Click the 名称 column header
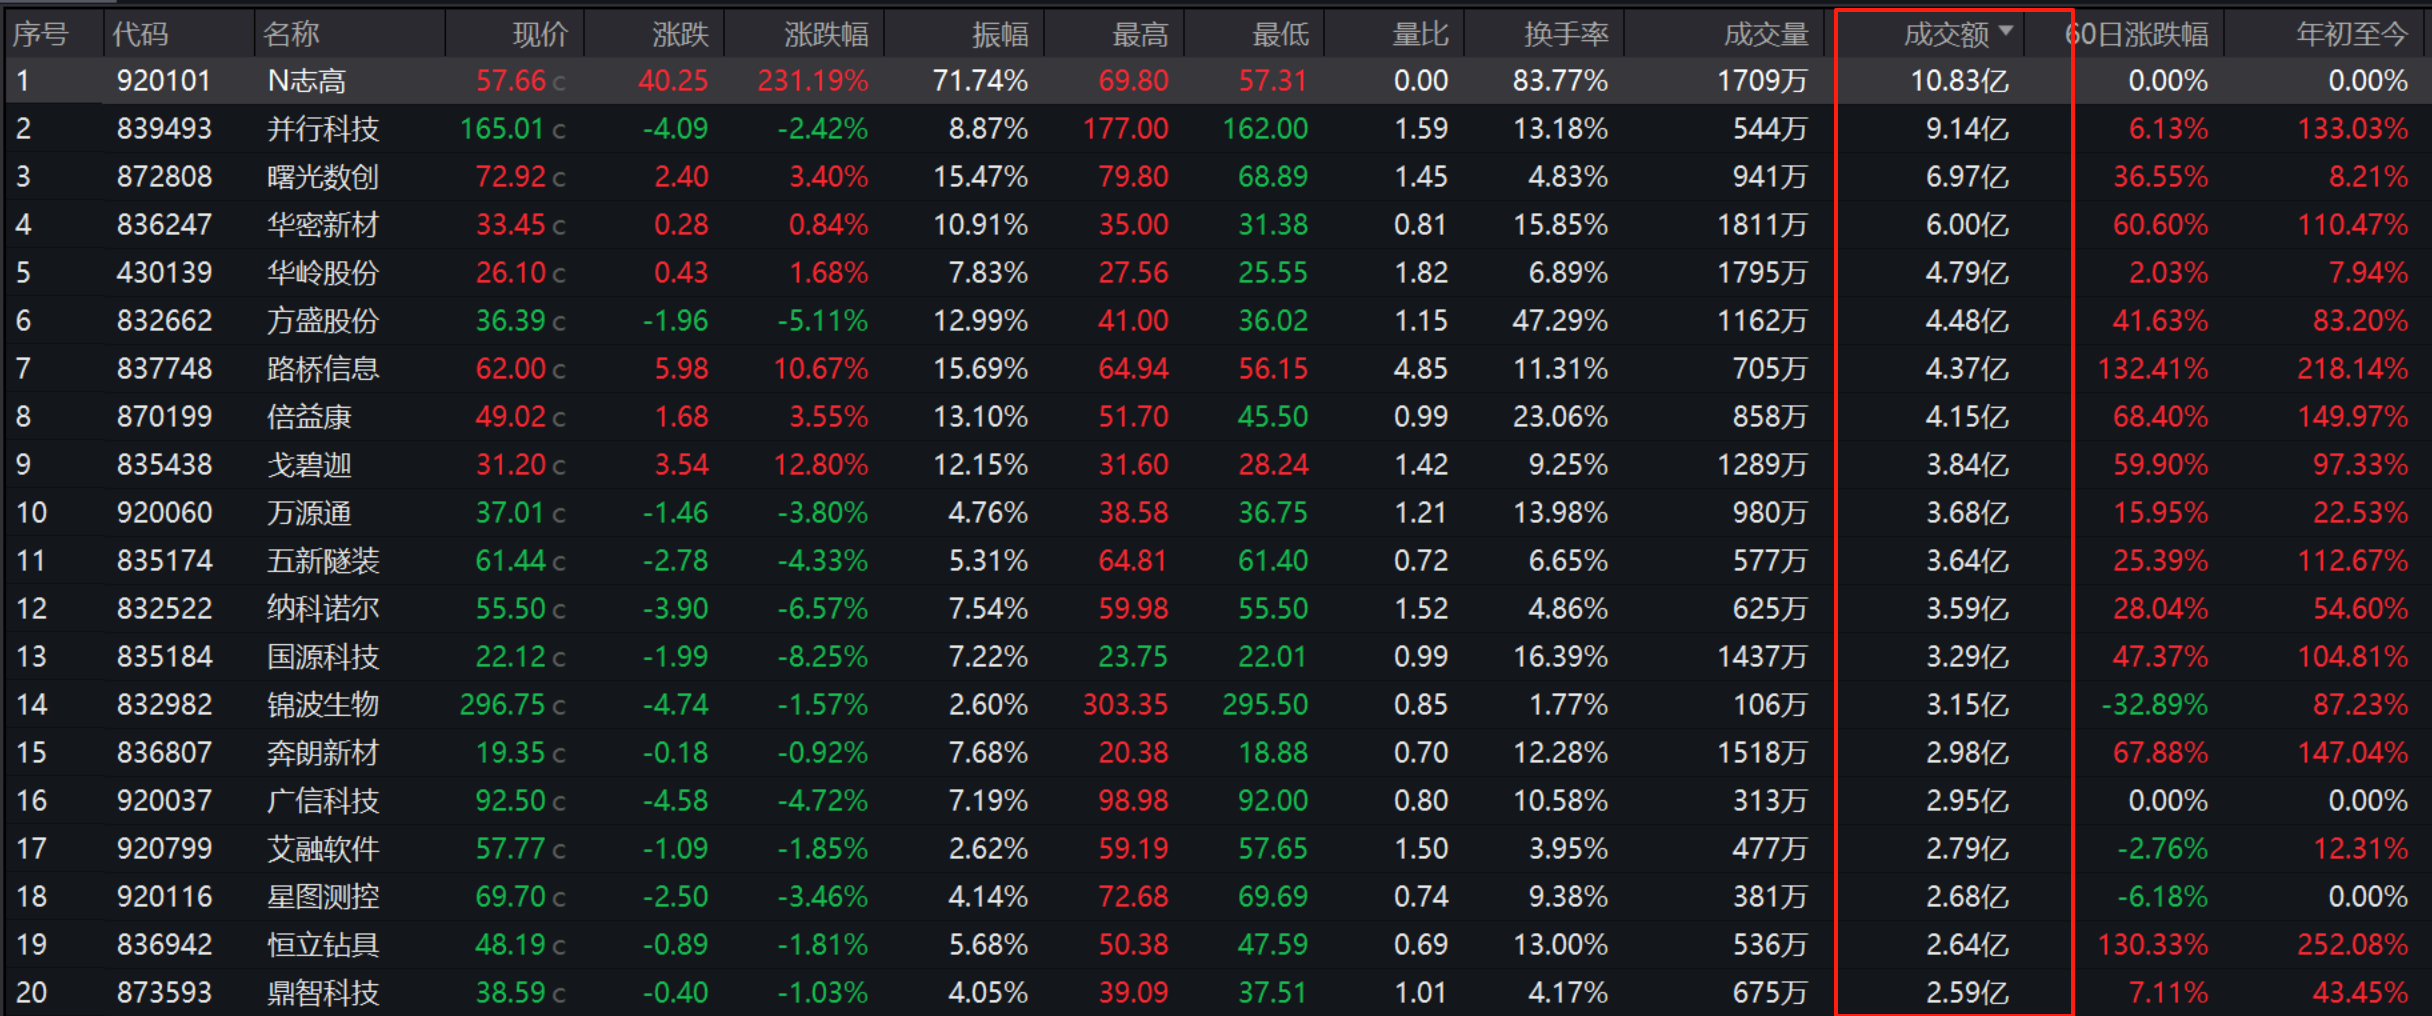The image size is (2432, 1016). [291, 35]
